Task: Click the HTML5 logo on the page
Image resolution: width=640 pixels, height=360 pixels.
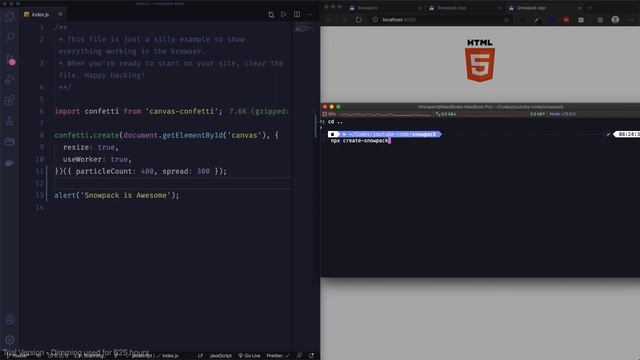Action: [480, 60]
